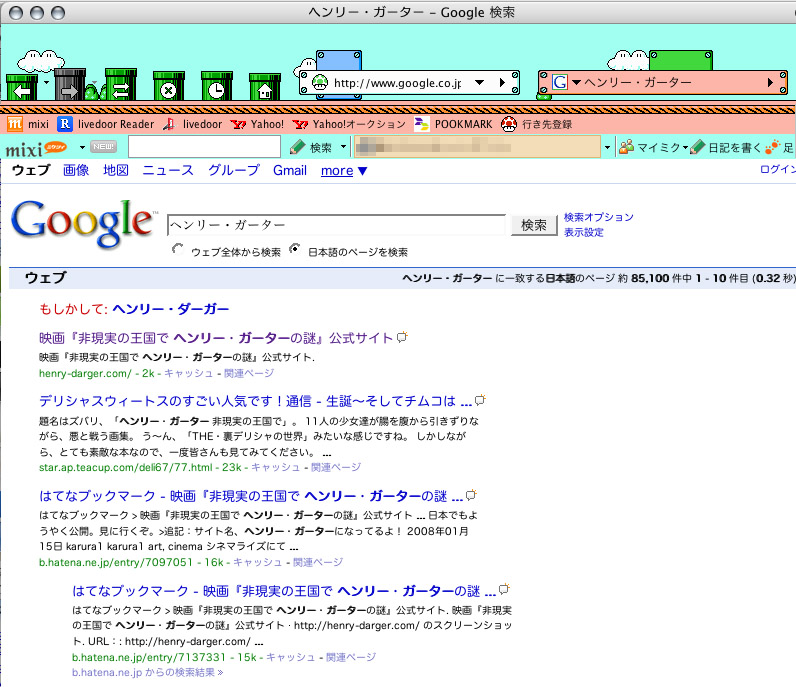
Task: Open 関連ページ for star.ap.teacup.com result
Action: pyautogui.click(x=336, y=467)
